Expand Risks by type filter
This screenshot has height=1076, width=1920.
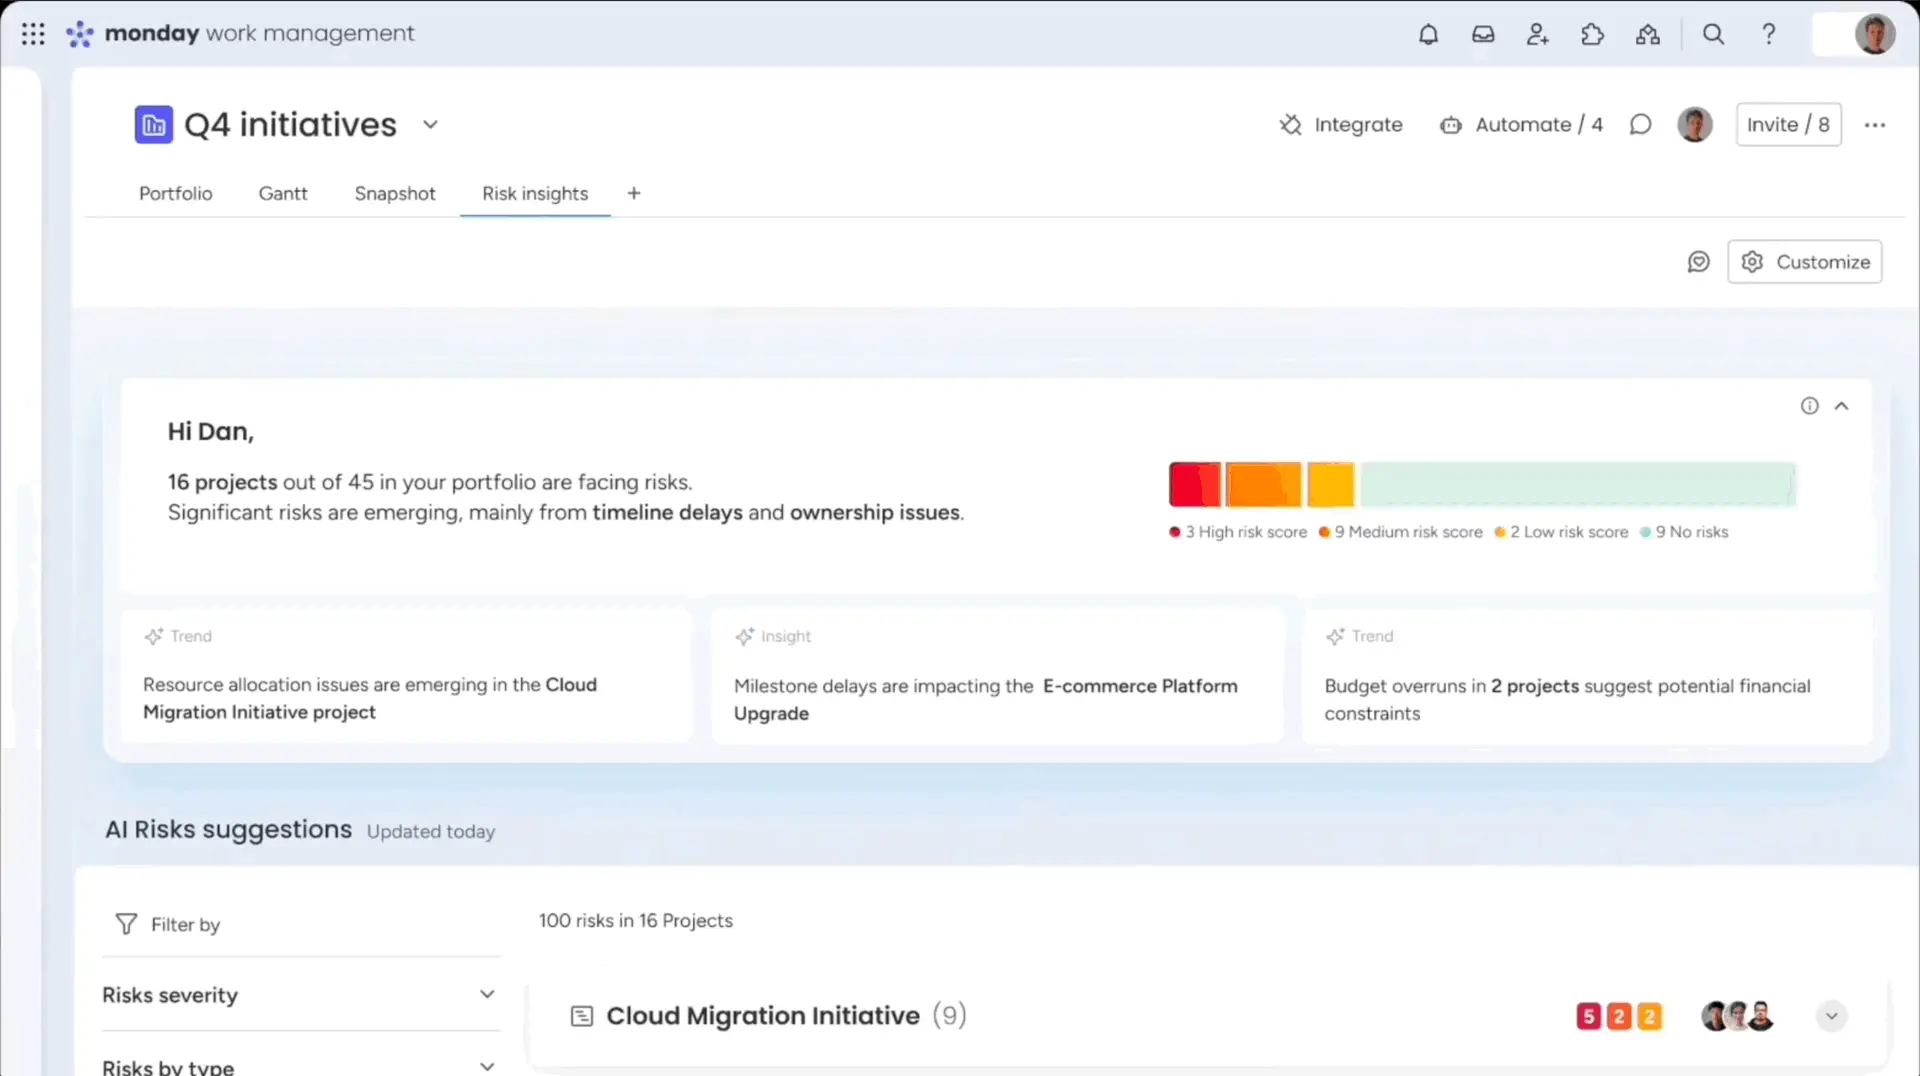tap(300, 1066)
